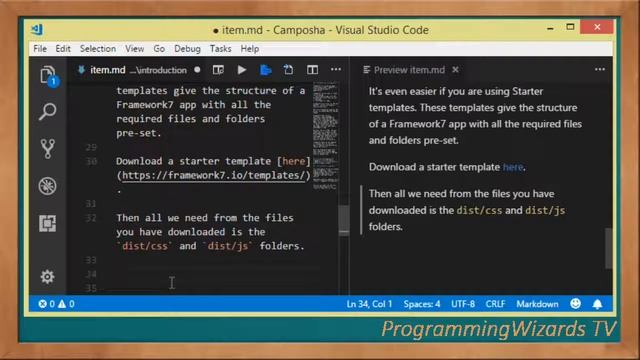Image resolution: width=640 pixels, height=360 pixels.
Task: Open the Manage gear menu
Action: [47, 277]
